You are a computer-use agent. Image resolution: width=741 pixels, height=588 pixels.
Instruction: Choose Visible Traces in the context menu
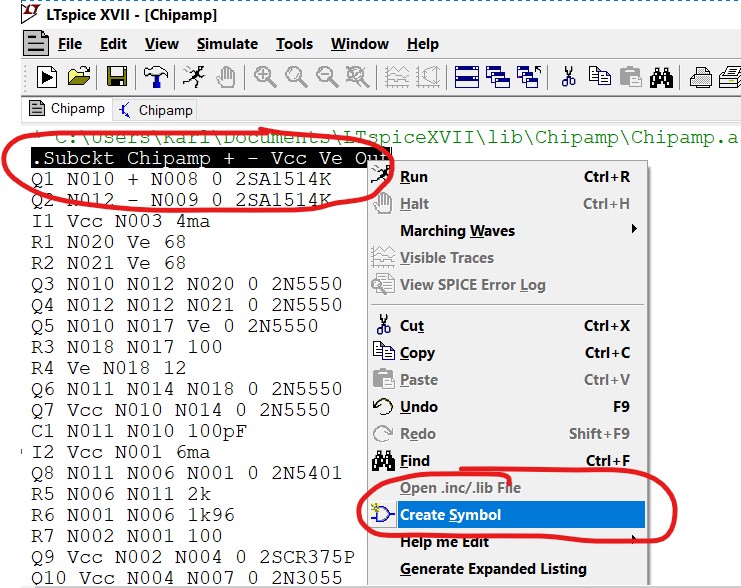507,258
